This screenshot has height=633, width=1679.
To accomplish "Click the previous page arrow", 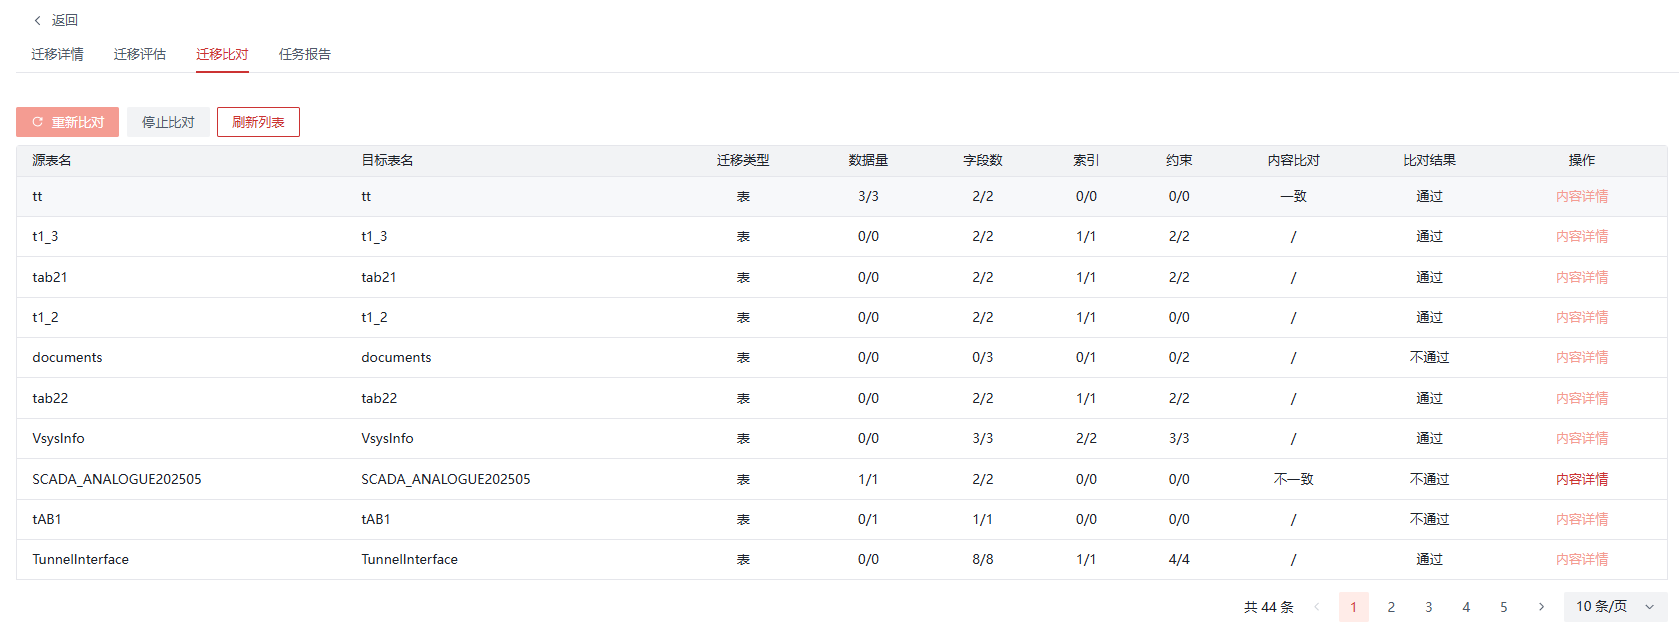I will [1316, 607].
